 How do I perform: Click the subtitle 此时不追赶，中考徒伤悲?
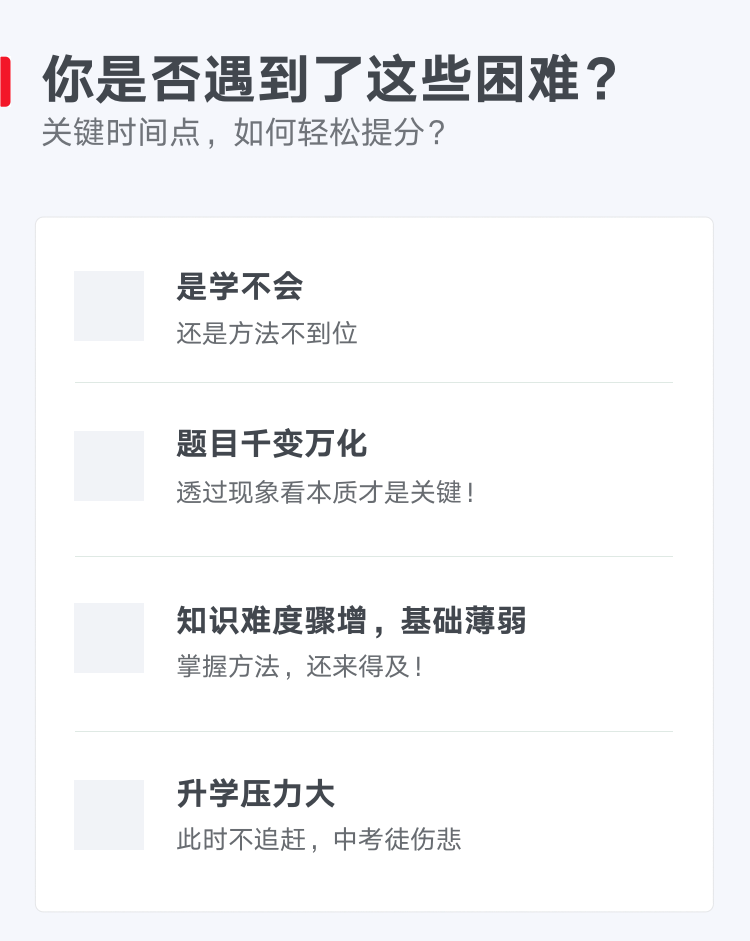click(319, 839)
